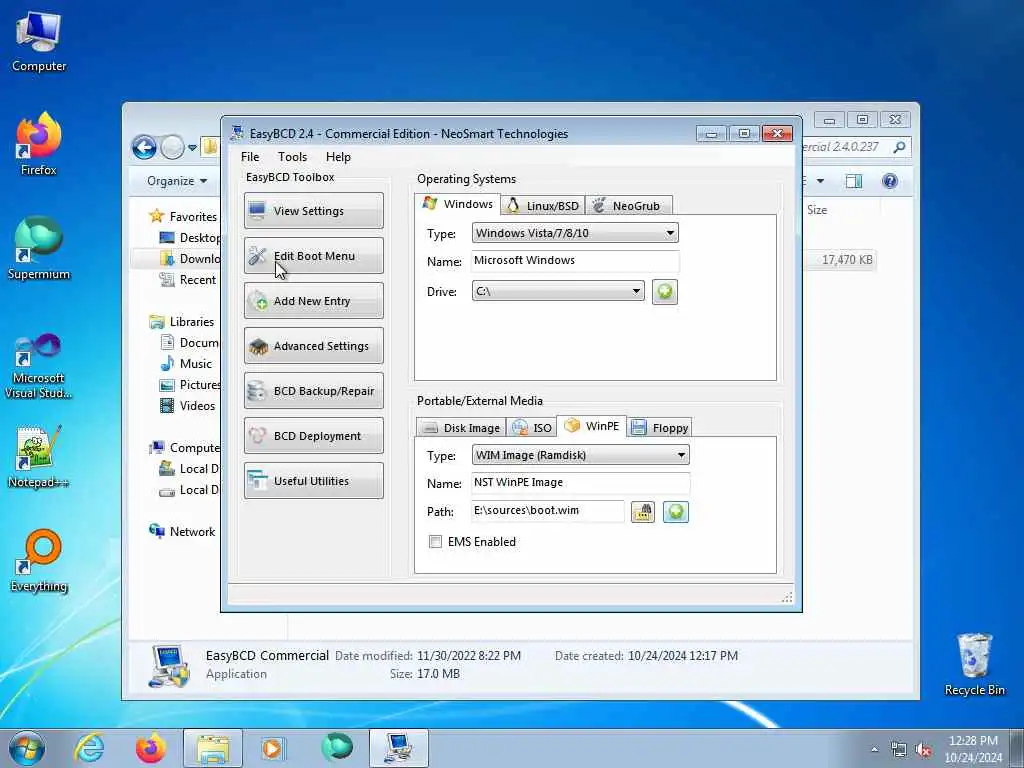Click the Forward arrow in Explorer window
Image resolution: width=1024 pixels, height=768 pixels.
click(x=172, y=148)
